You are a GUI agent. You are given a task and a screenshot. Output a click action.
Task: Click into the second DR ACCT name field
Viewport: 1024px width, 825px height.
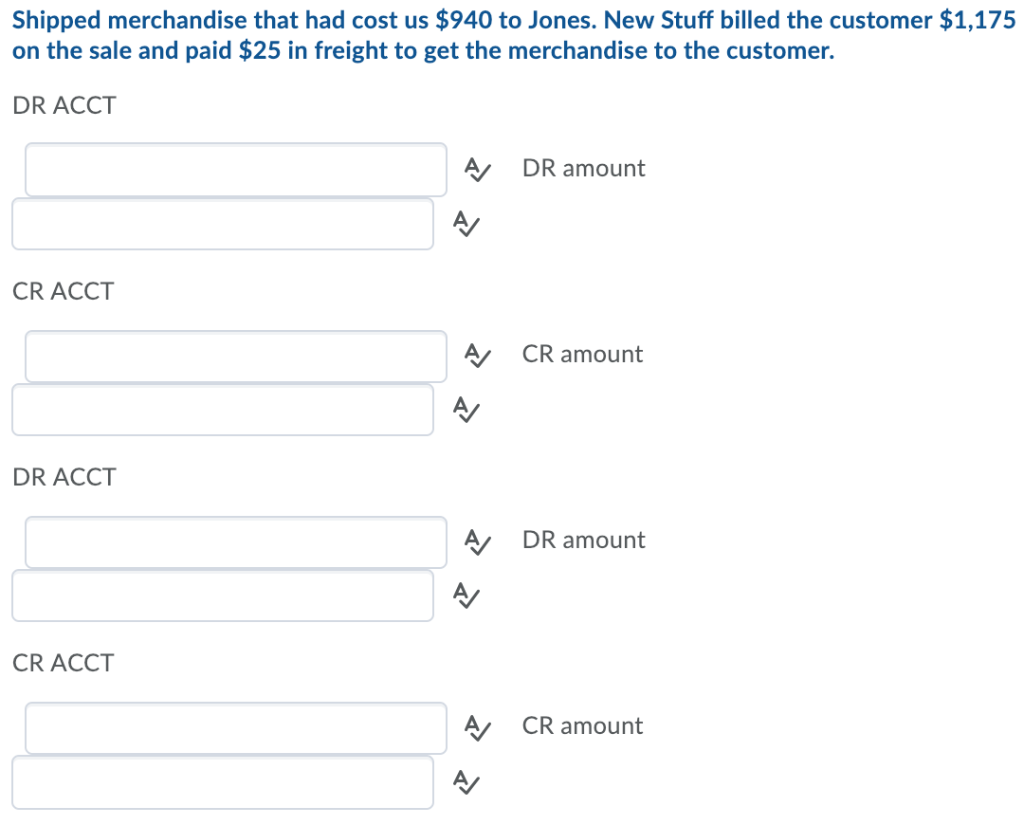click(x=235, y=541)
